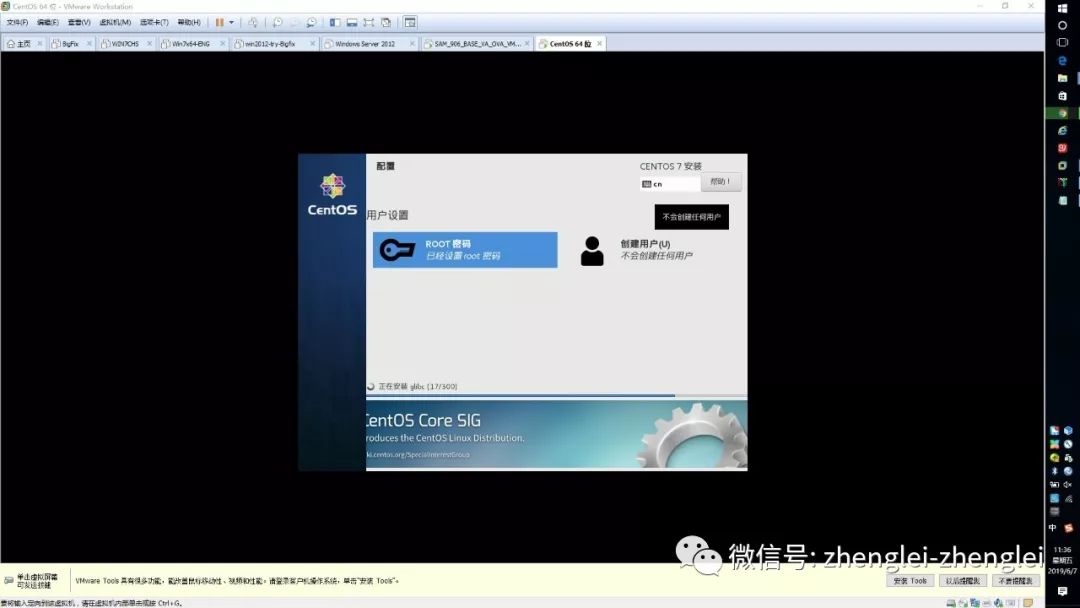Click the muted volume tray icon
1080x608 pixels.
click(x=1068, y=485)
